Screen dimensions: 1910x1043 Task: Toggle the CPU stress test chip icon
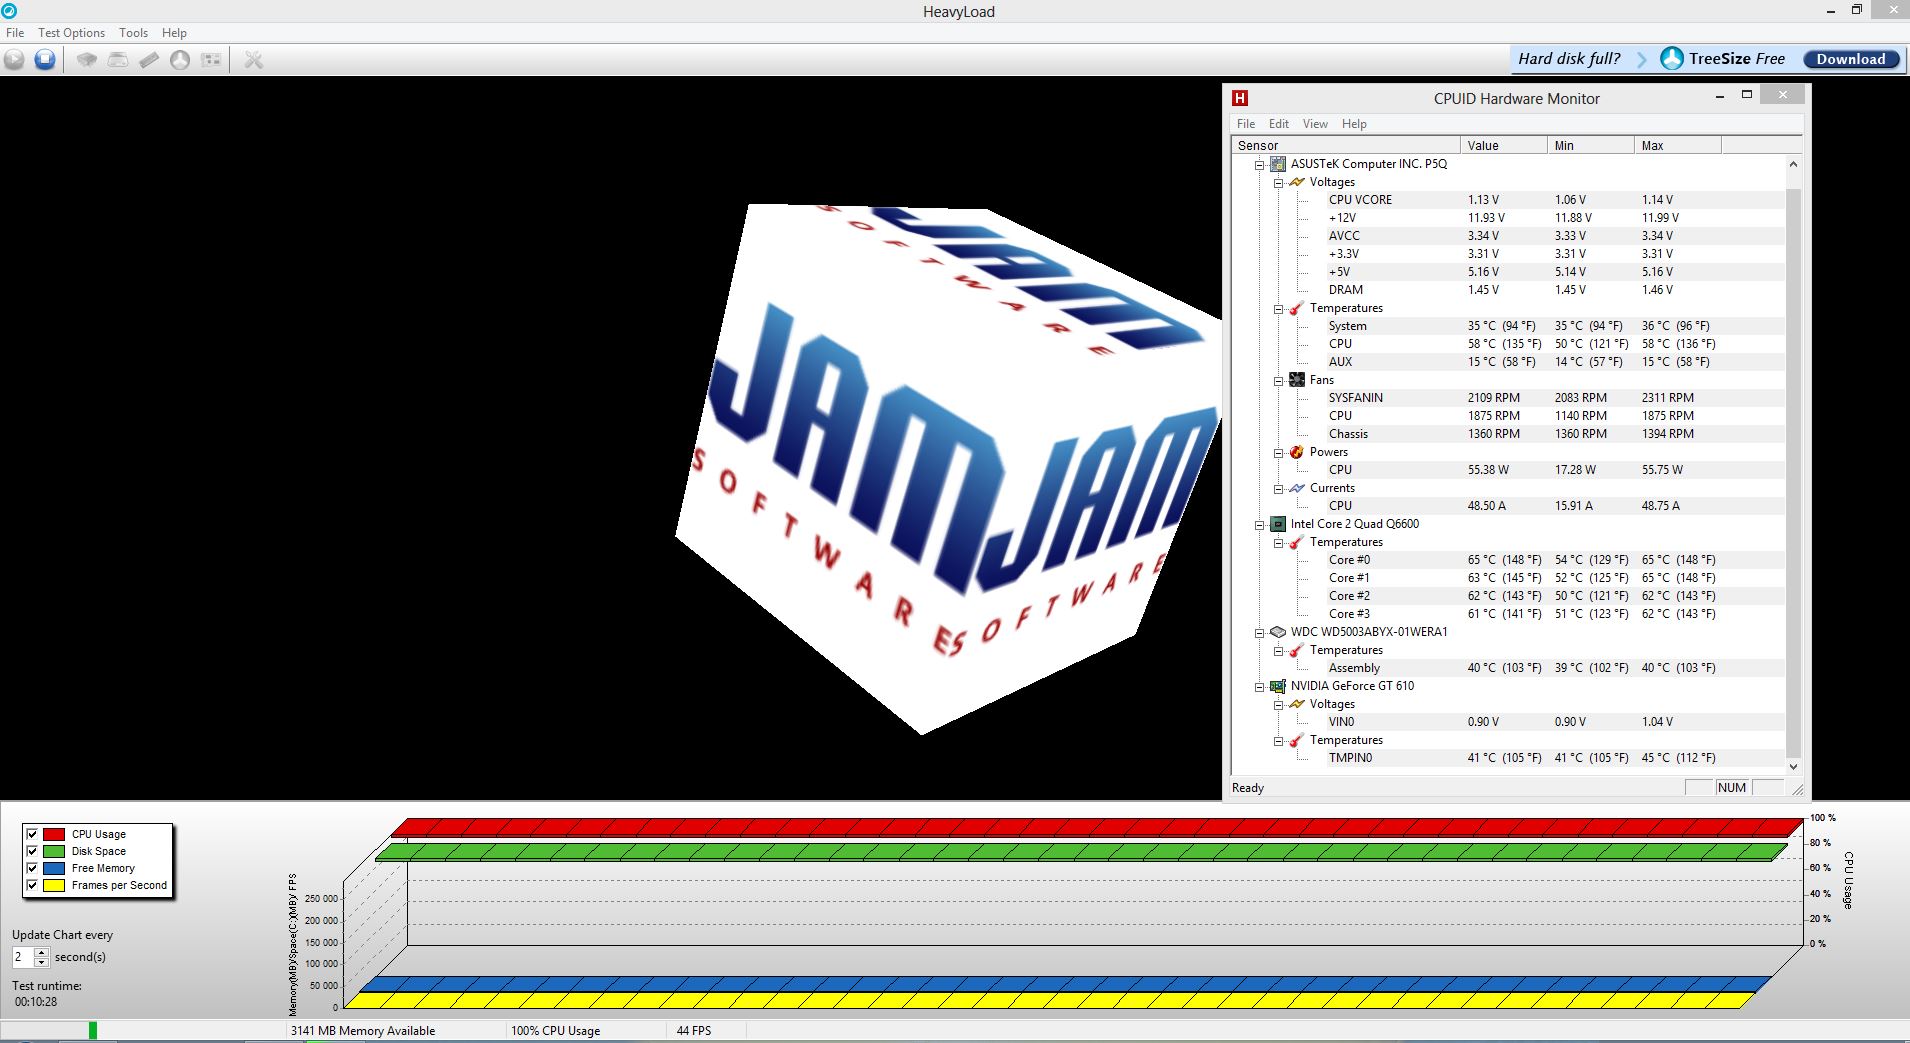click(x=87, y=60)
